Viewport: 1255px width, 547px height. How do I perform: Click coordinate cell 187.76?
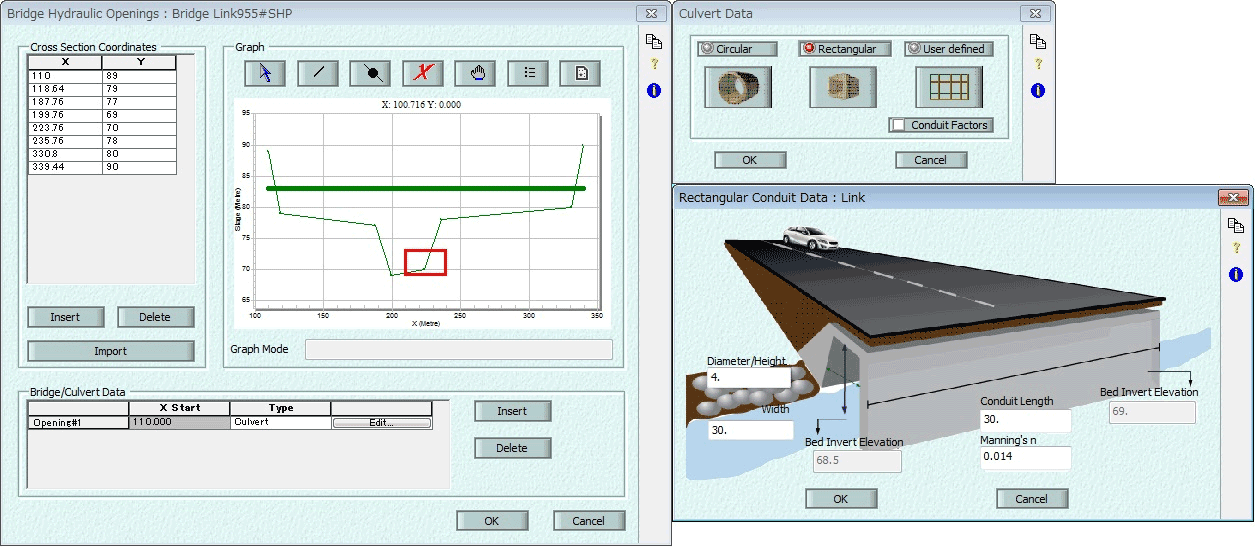pyautogui.click(x=65, y=102)
